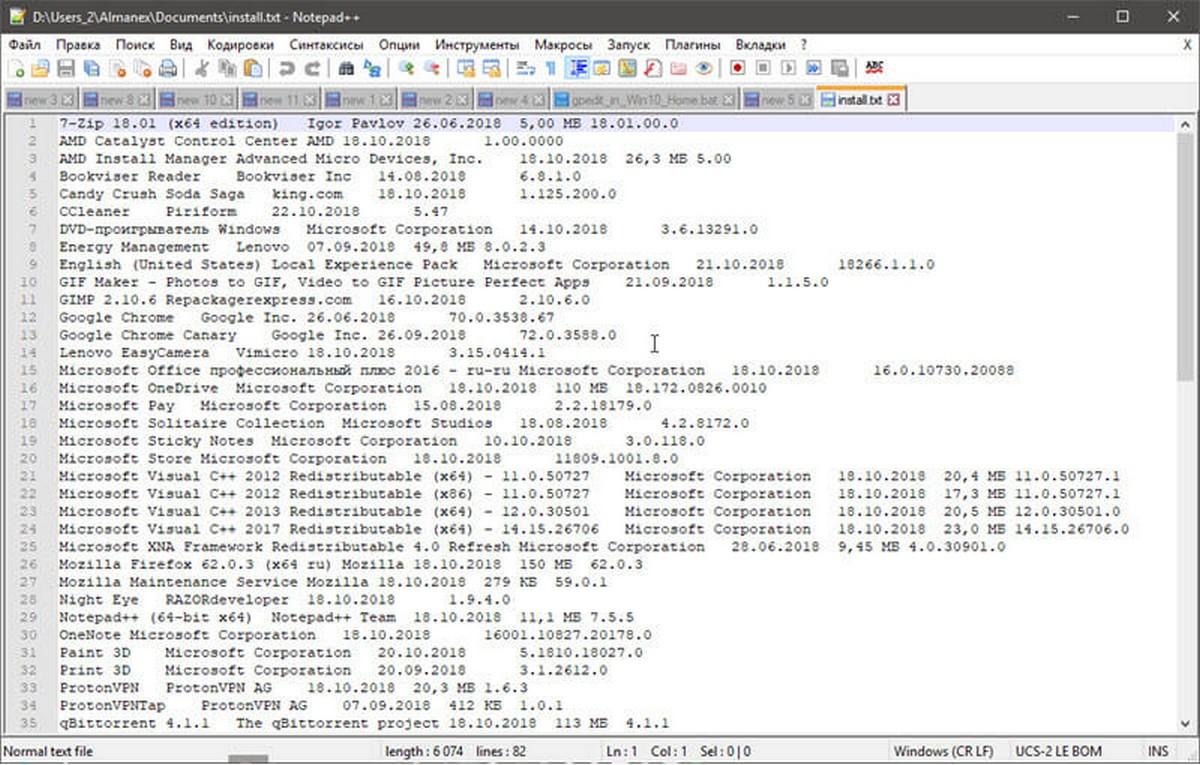
Task: Open the Синтаксисы menu
Action: click(x=326, y=45)
